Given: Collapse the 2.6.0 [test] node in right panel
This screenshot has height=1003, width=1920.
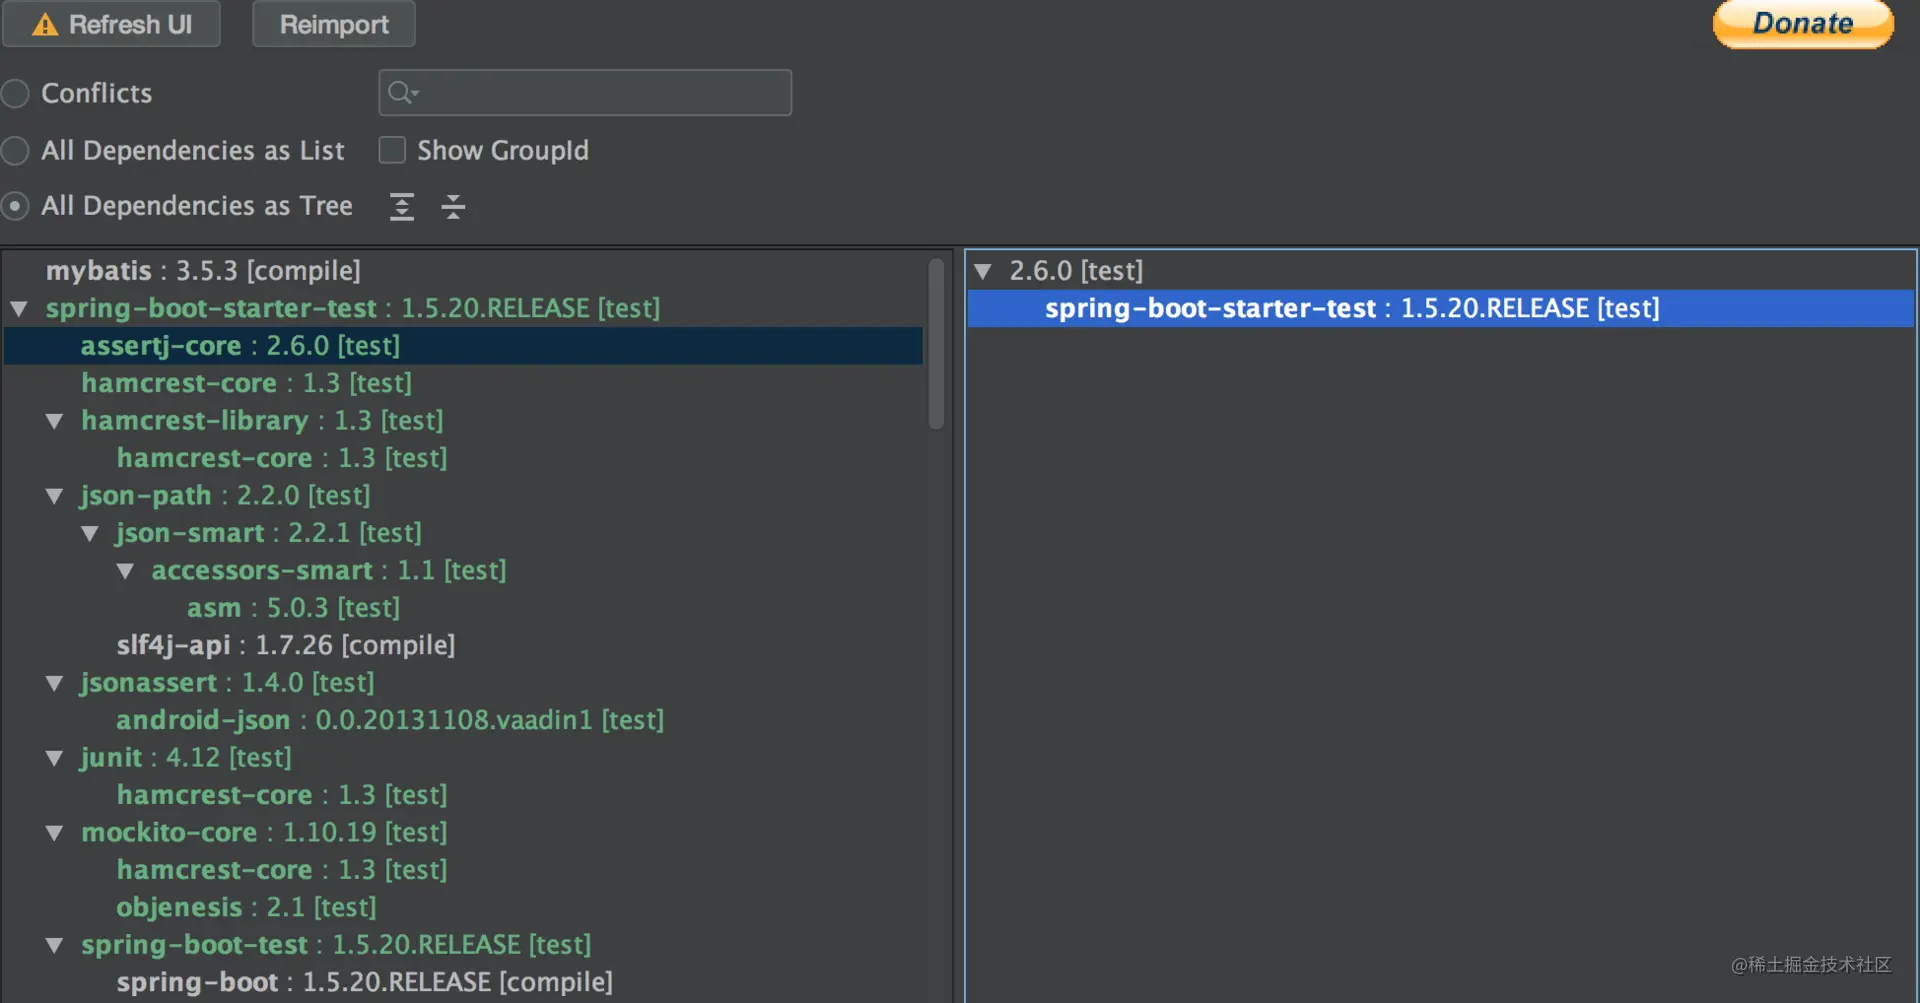Looking at the screenshot, I should pyautogui.click(x=983, y=271).
